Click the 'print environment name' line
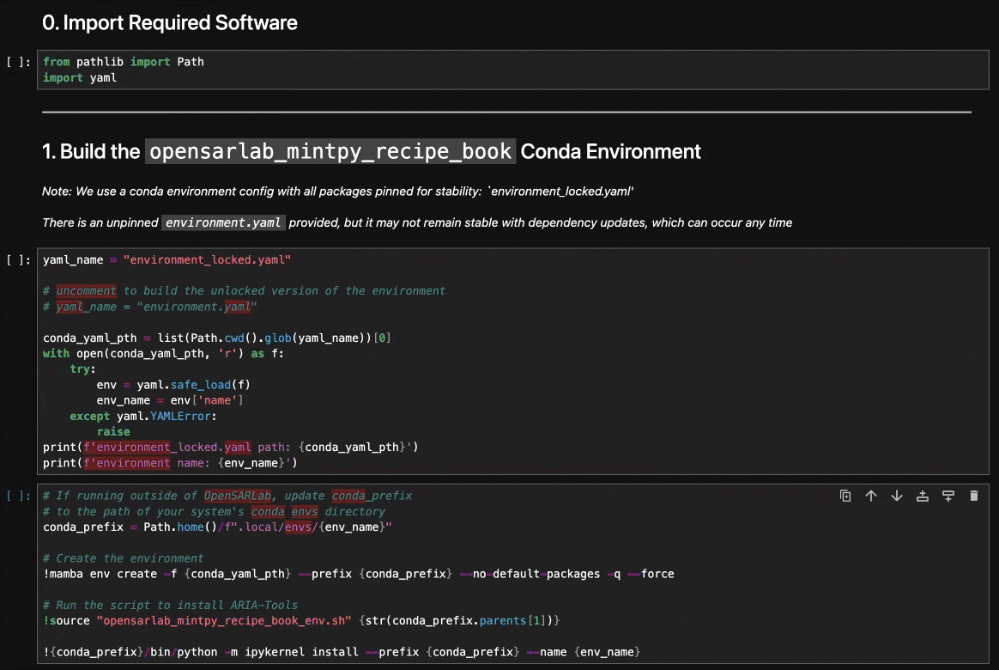The image size is (999, 670). [170, 463]
